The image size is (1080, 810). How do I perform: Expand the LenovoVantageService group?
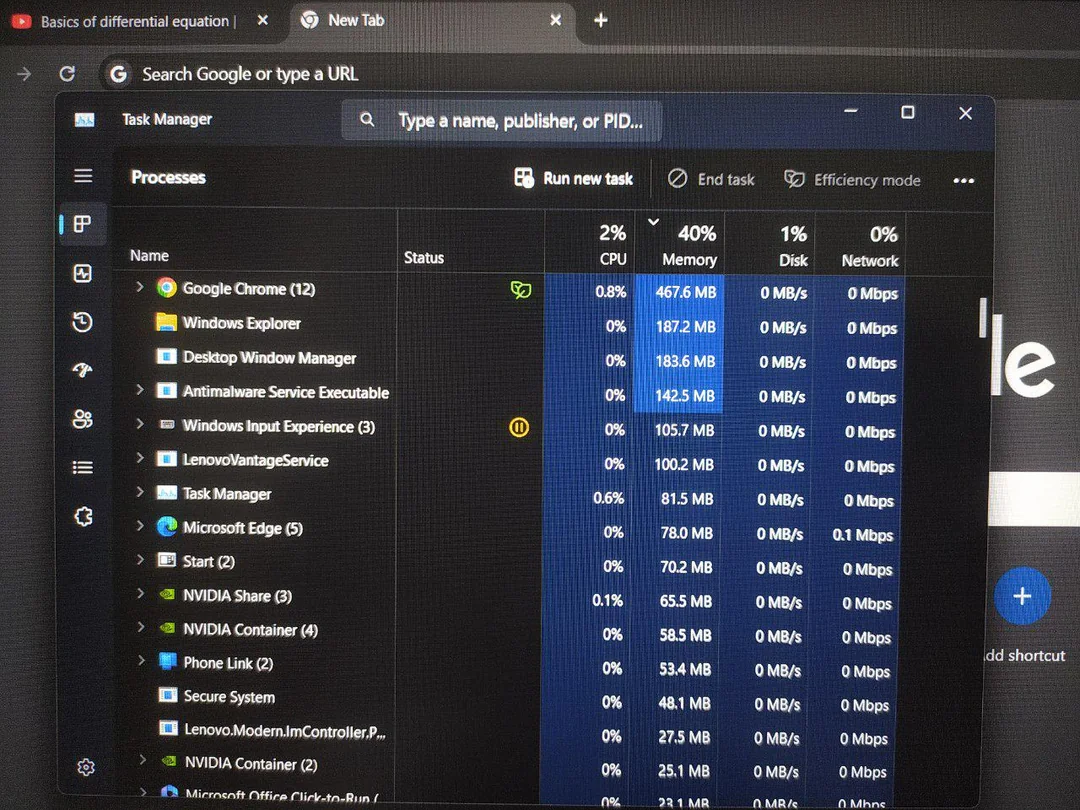pyautogui.click(x=140, y=457)
